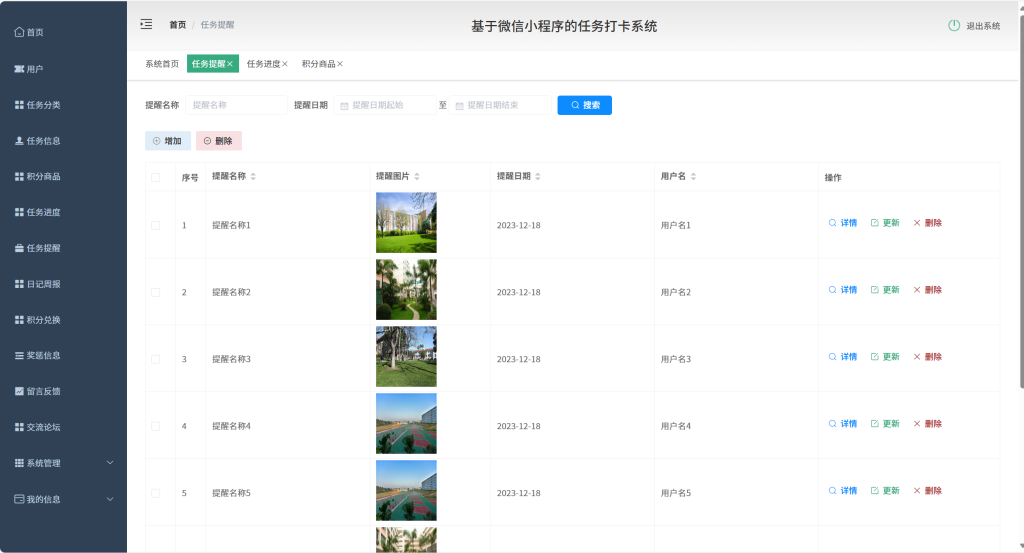1024x553 pixels.
Task: Check the row of 提醒名称3
Action: click(x=155, y=359)
